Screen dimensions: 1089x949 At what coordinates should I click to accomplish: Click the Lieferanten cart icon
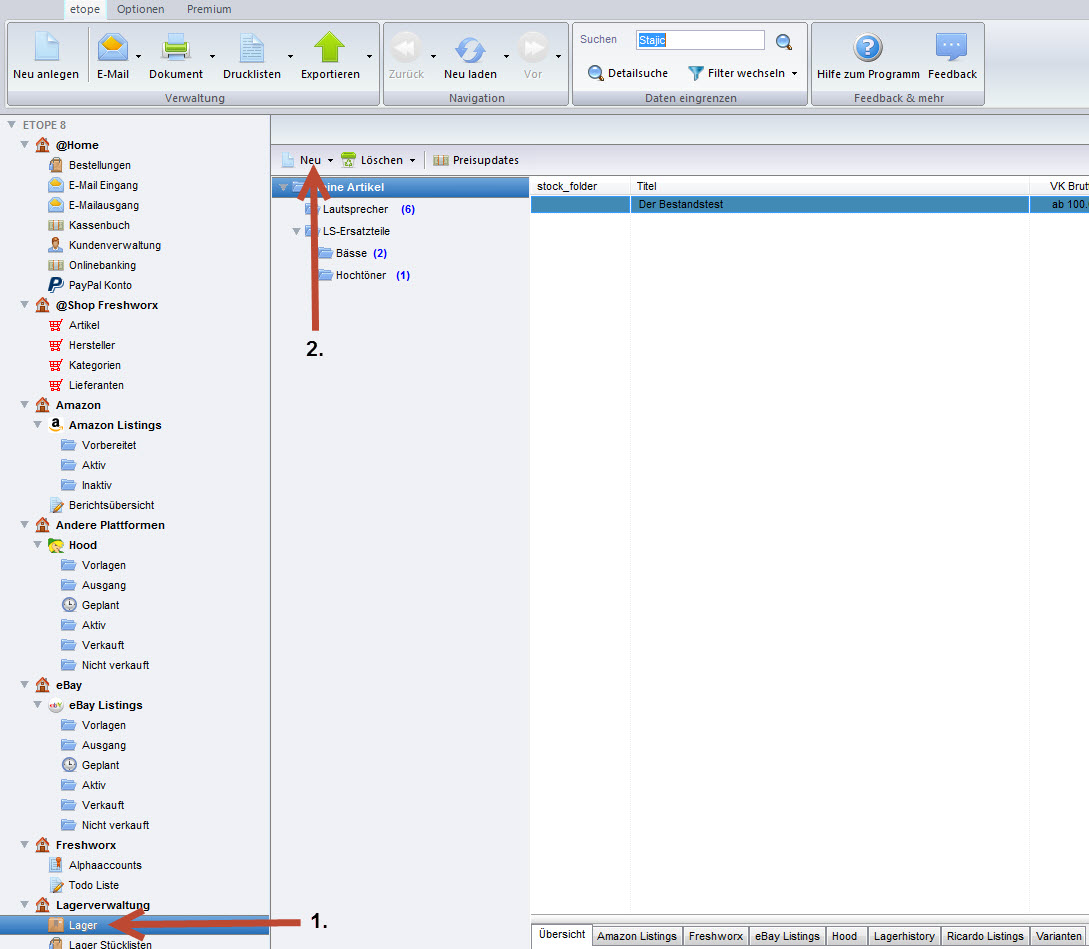tap(56, 385)
